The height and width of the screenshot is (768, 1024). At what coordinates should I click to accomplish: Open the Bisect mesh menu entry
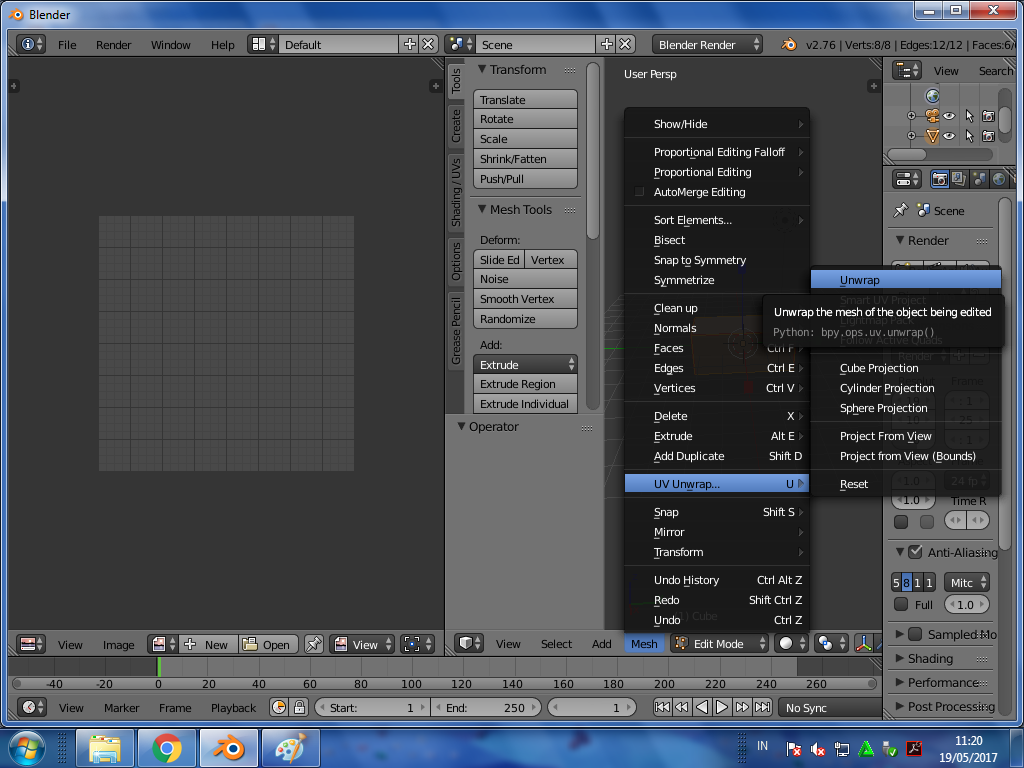point(716,240)
